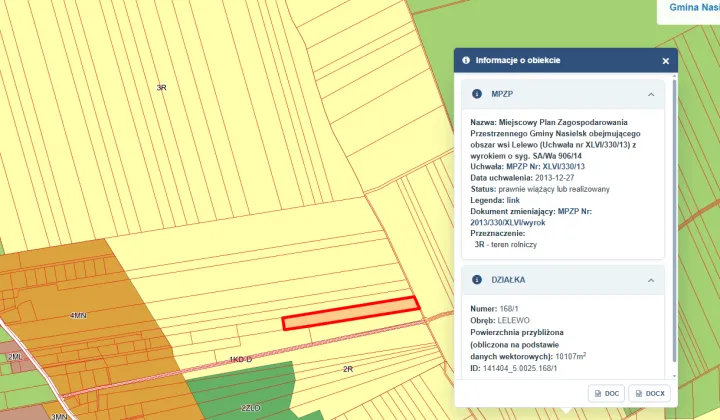The image size is (720, 420).
Task: Click the MPZP section info icon
Action: coord(477,94)
